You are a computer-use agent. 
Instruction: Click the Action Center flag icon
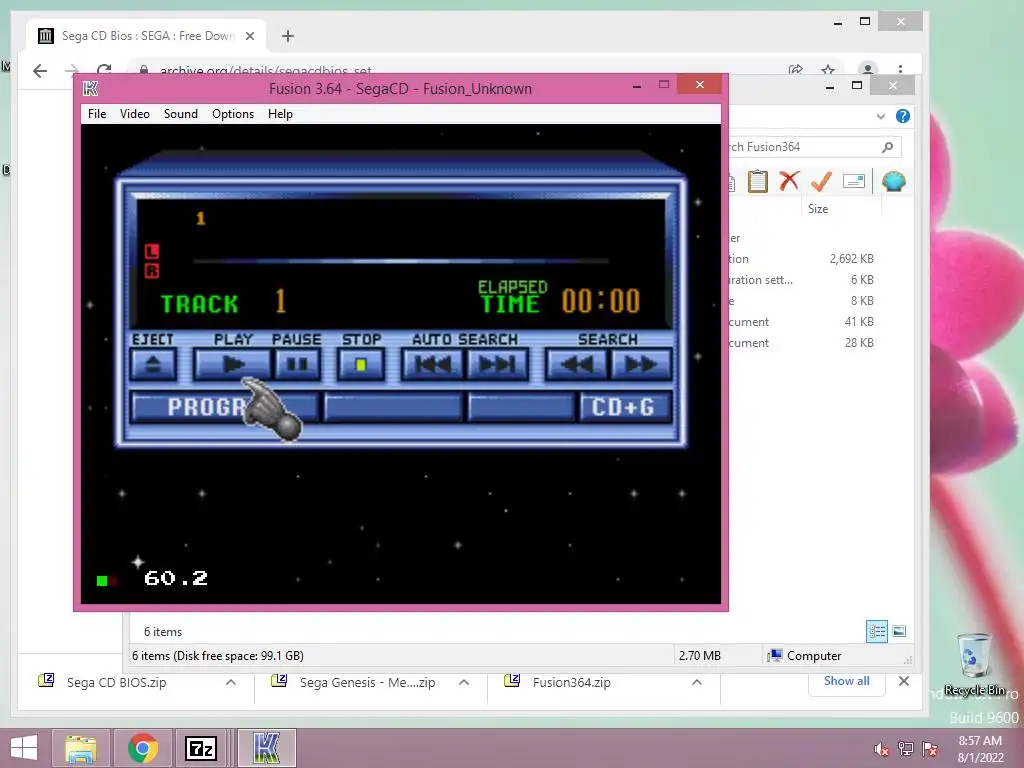[930, 749]
